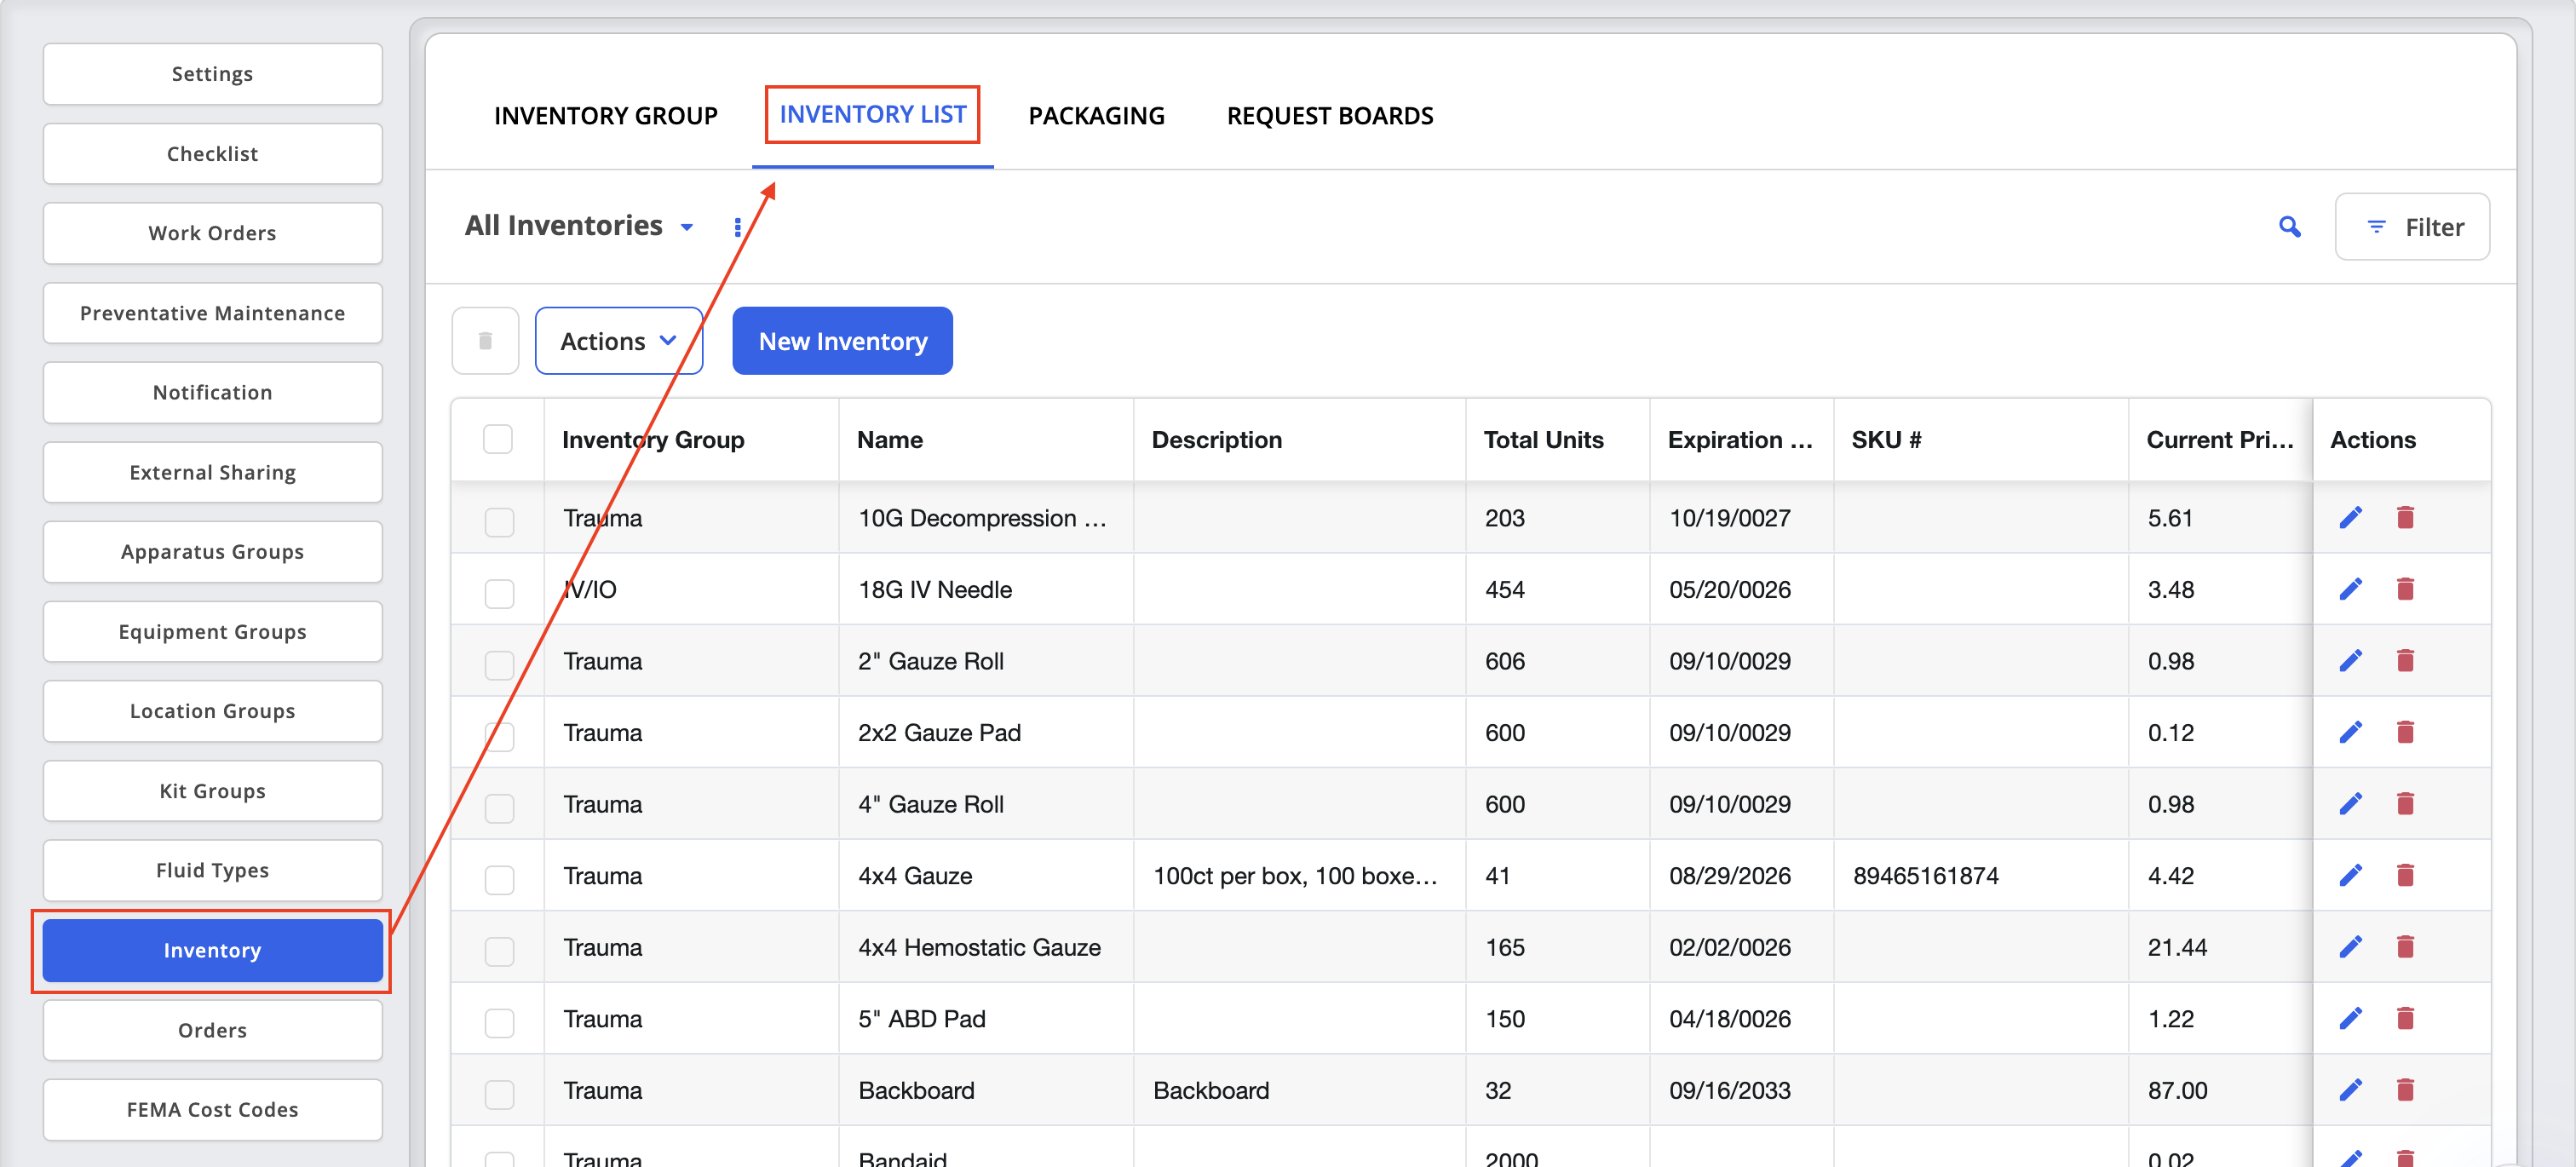Open Preventative Maintenance section

(212, 313)
